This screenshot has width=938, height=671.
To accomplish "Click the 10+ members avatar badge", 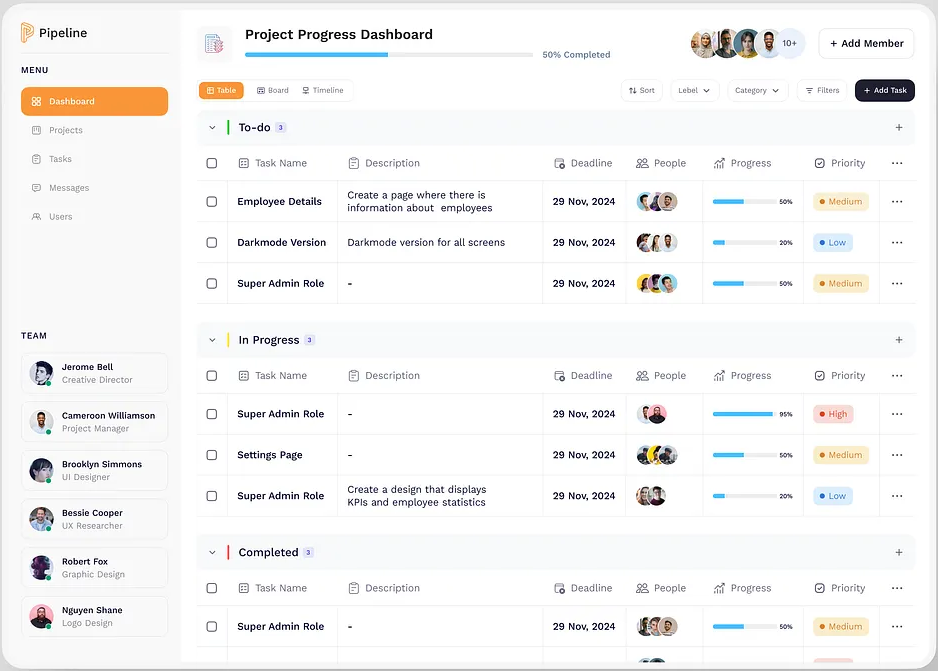I will 790,44.
